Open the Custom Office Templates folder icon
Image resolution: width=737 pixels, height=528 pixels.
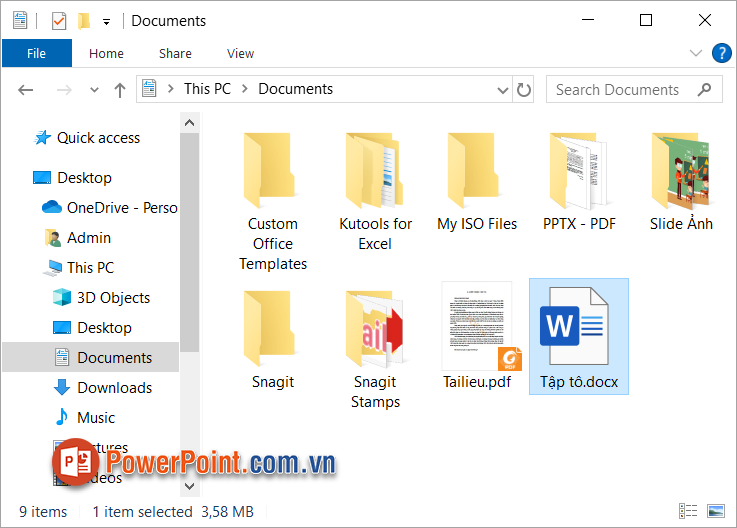269,171
